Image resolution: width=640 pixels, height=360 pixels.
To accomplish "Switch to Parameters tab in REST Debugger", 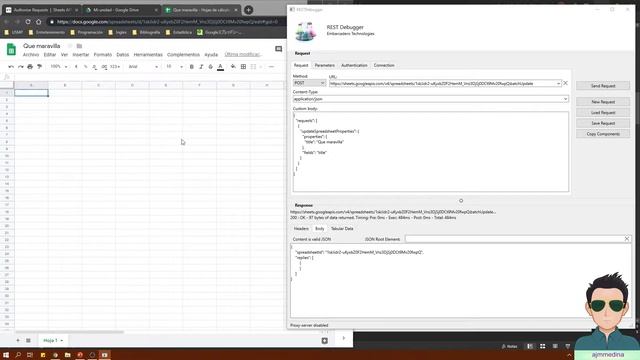I will click(x=324, y=65).
